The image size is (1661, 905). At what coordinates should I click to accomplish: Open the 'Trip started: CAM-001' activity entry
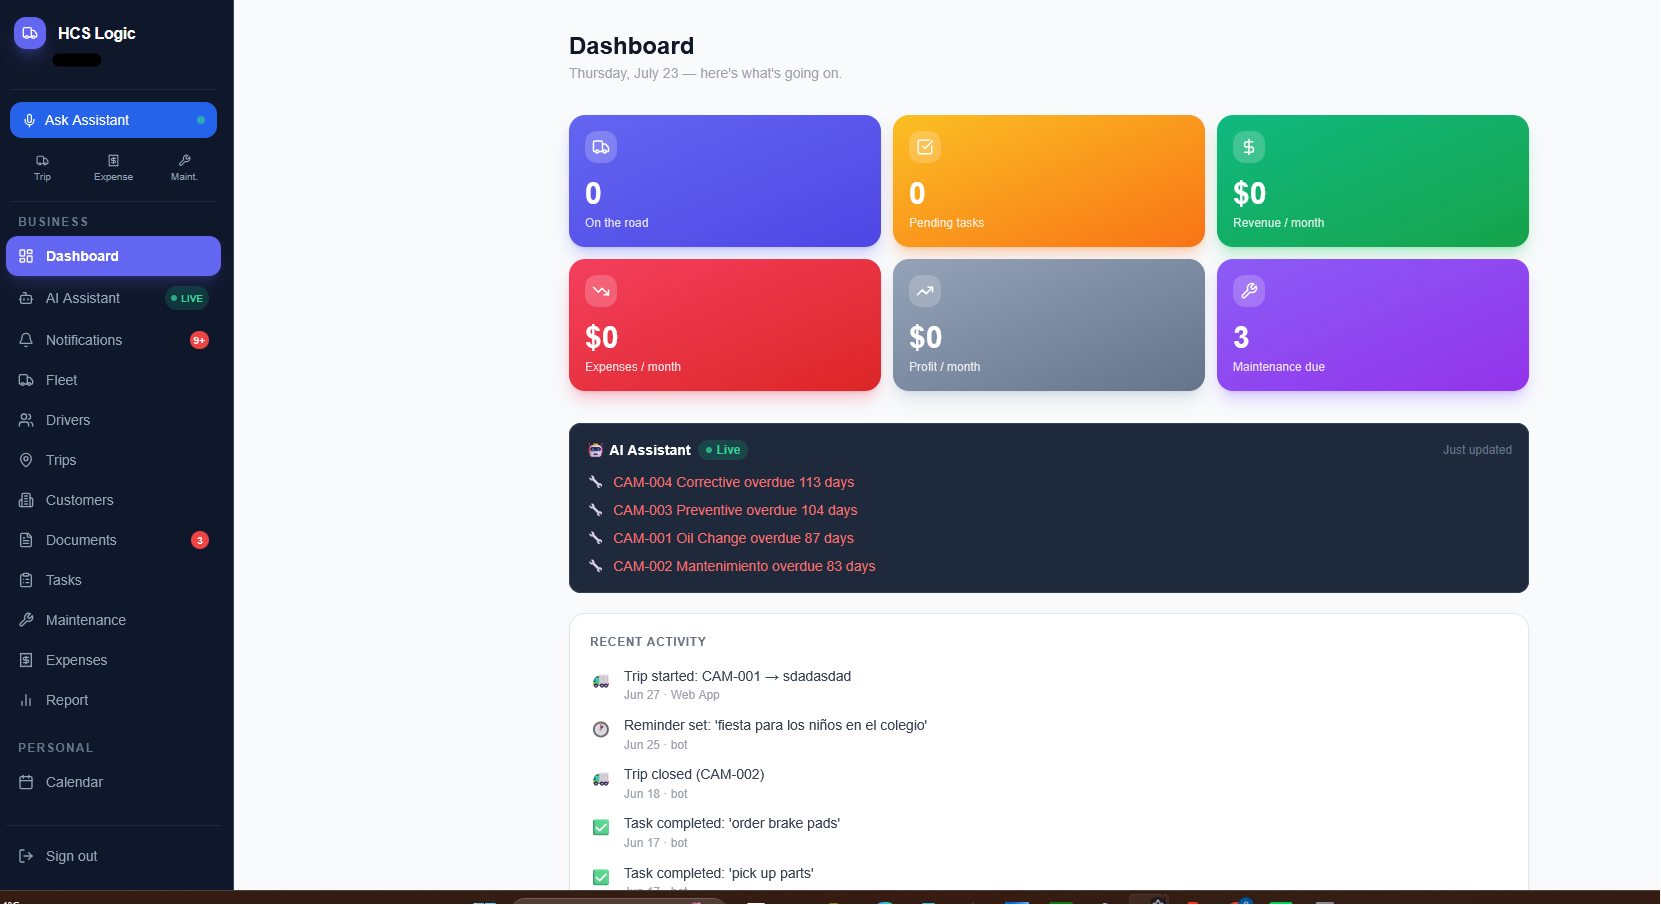737,676
